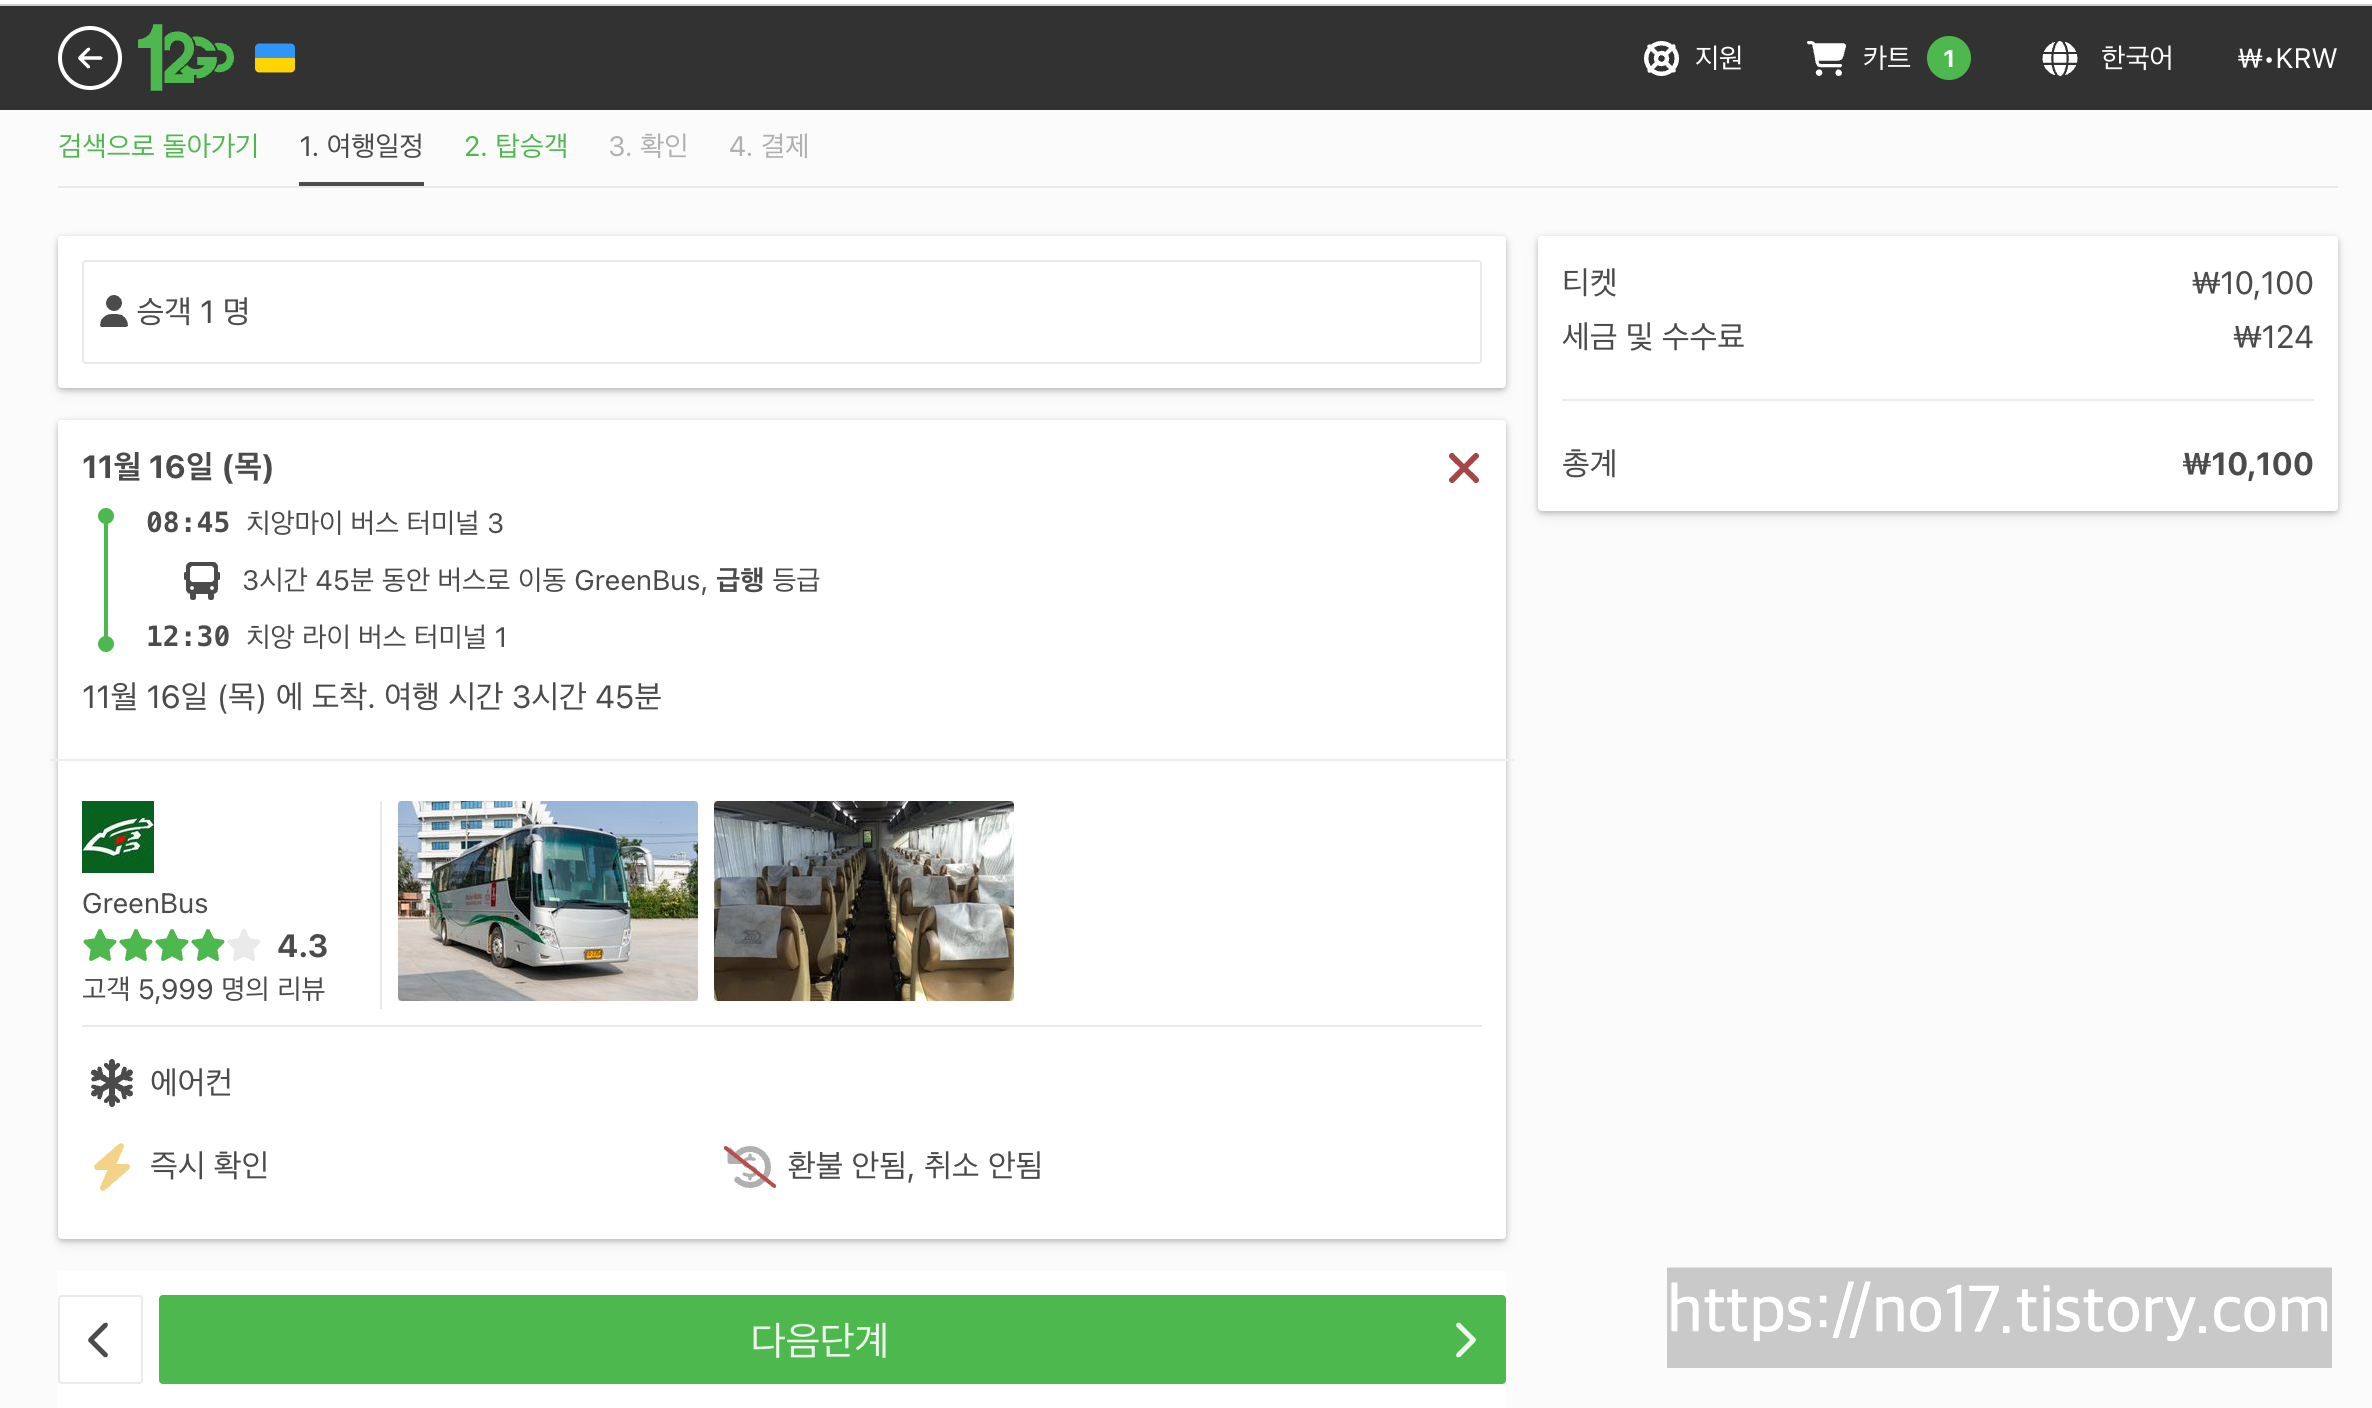
Task: Click the green 다음단계 button
Action: click(832, 1340)
